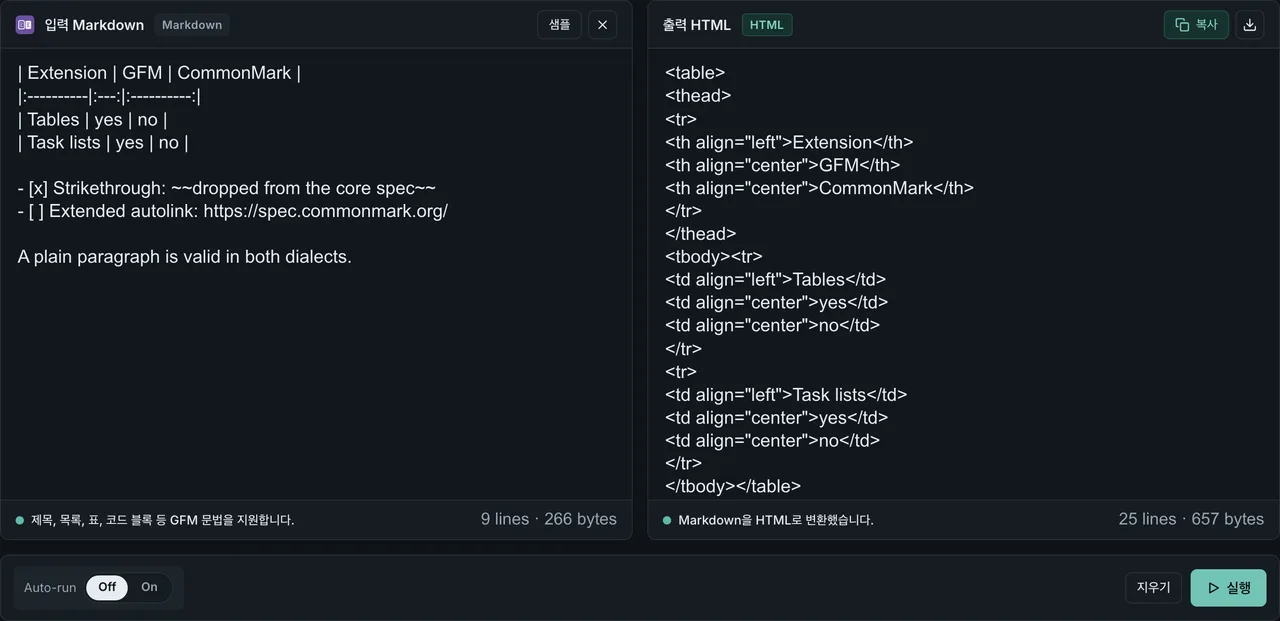Download the HTML output via download icon

(1249, 25)
